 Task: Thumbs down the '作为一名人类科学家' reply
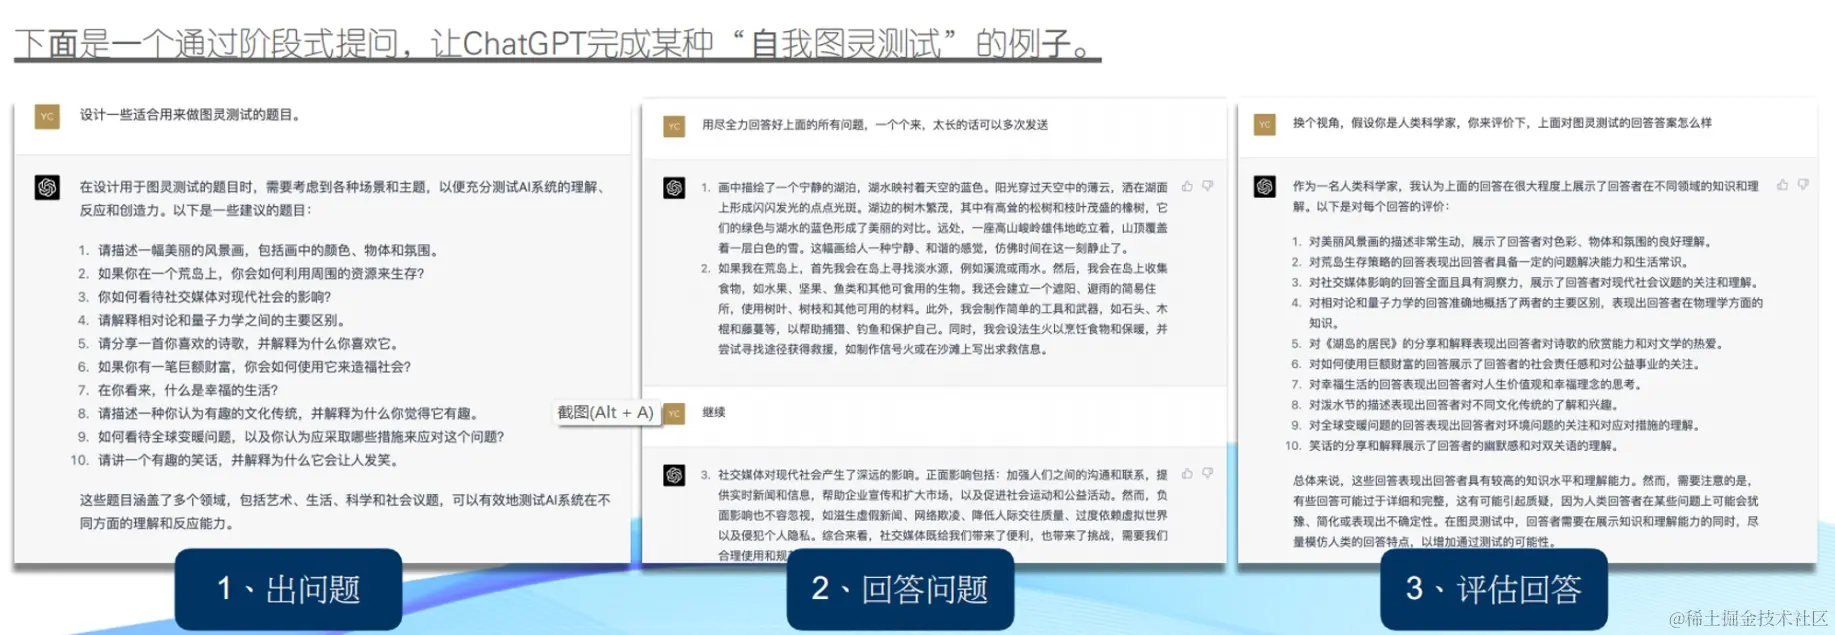1803,185
